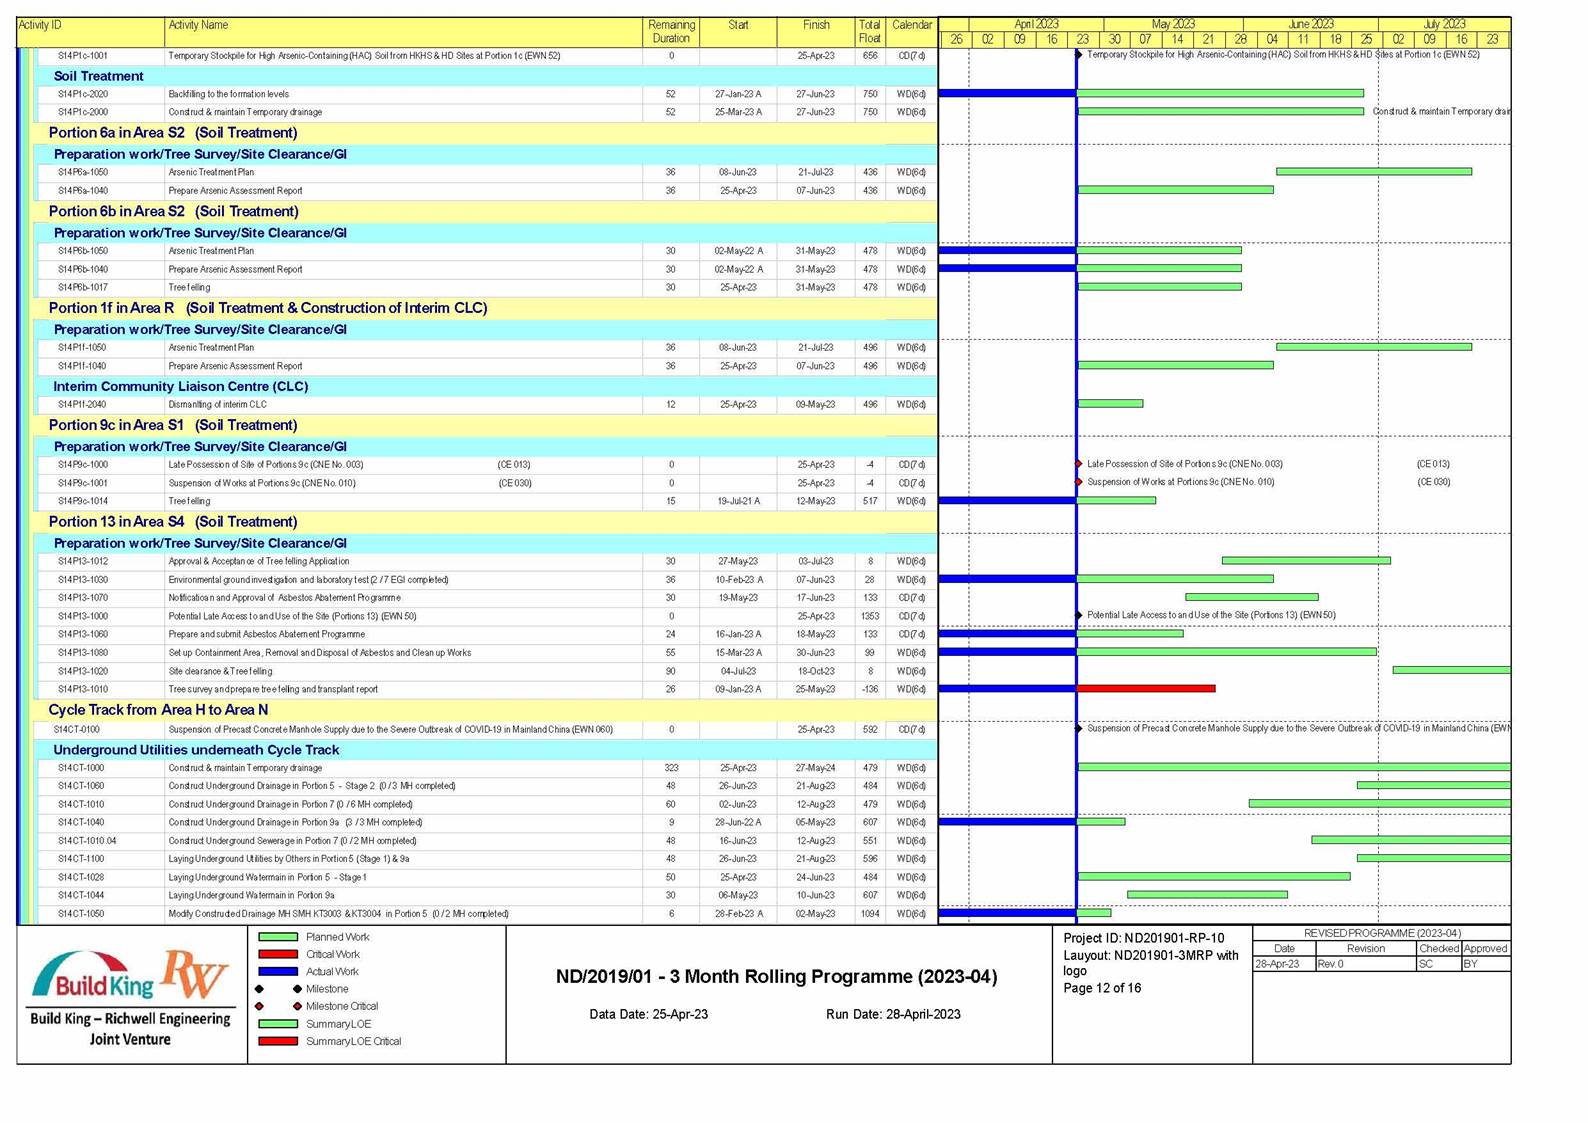Click the red Critical Work legend swatch
This screenshot has width=1588, height=1123.
[x=278, y=954]
